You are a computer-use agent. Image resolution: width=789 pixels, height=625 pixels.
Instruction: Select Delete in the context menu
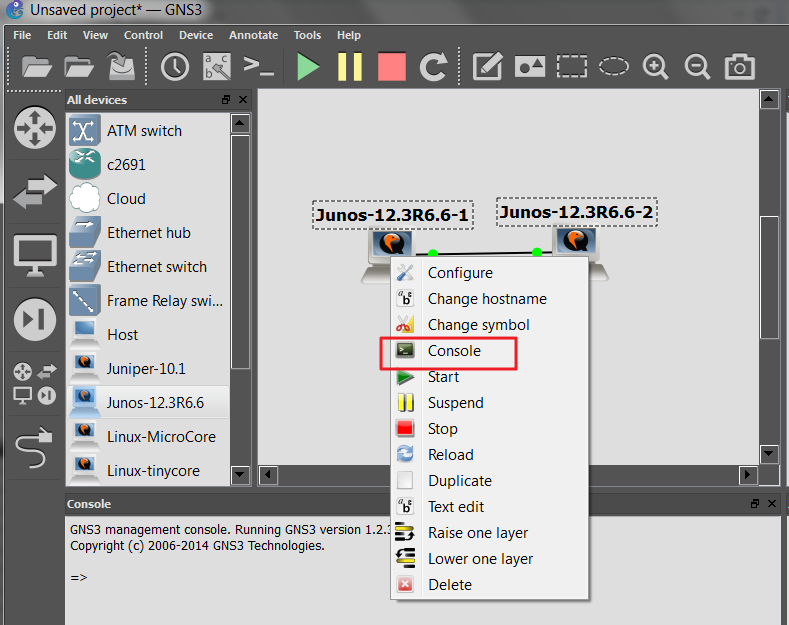pyautogui.click(x=489, y=585)
